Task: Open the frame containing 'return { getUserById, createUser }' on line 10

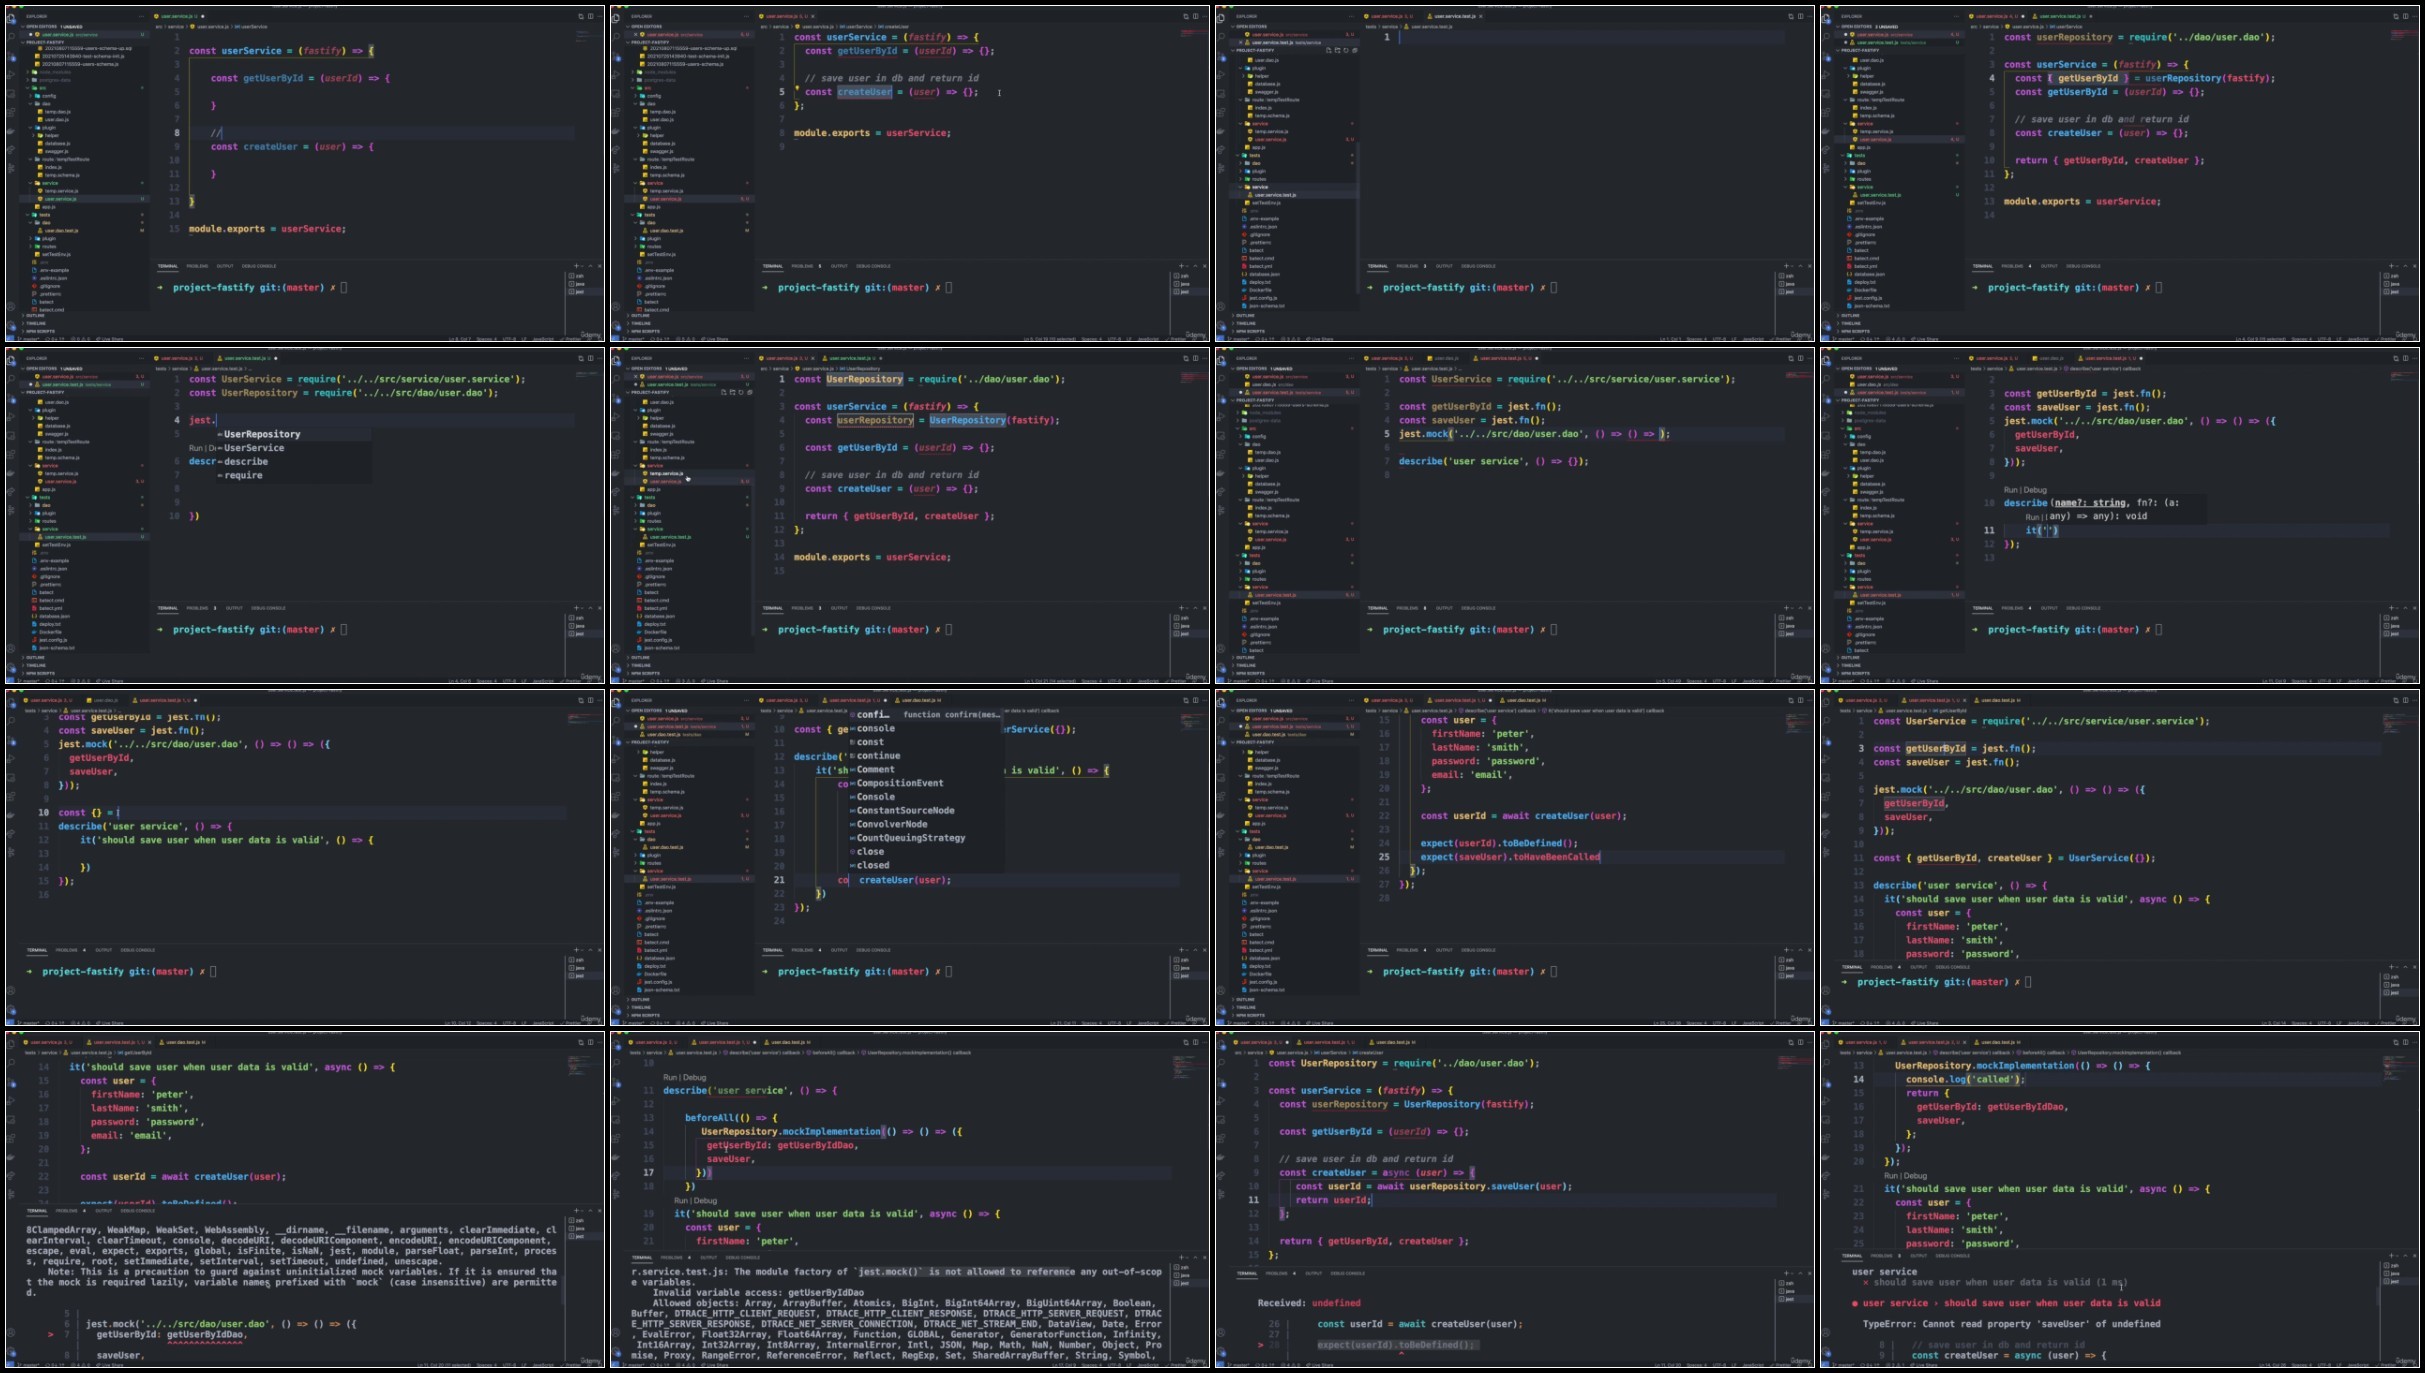Action: pos(2120,174)
